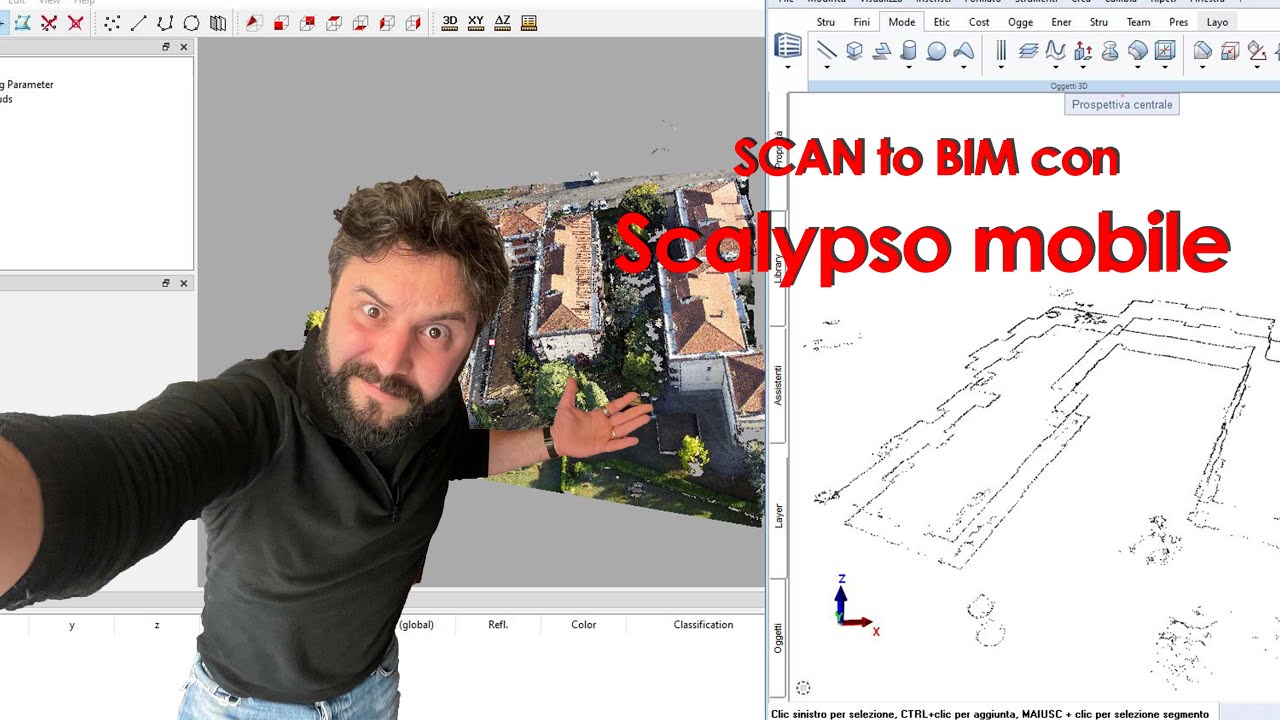The image size is (1280, 720).
Task: Click the plain red X delete icon
Action: (75, 23)
